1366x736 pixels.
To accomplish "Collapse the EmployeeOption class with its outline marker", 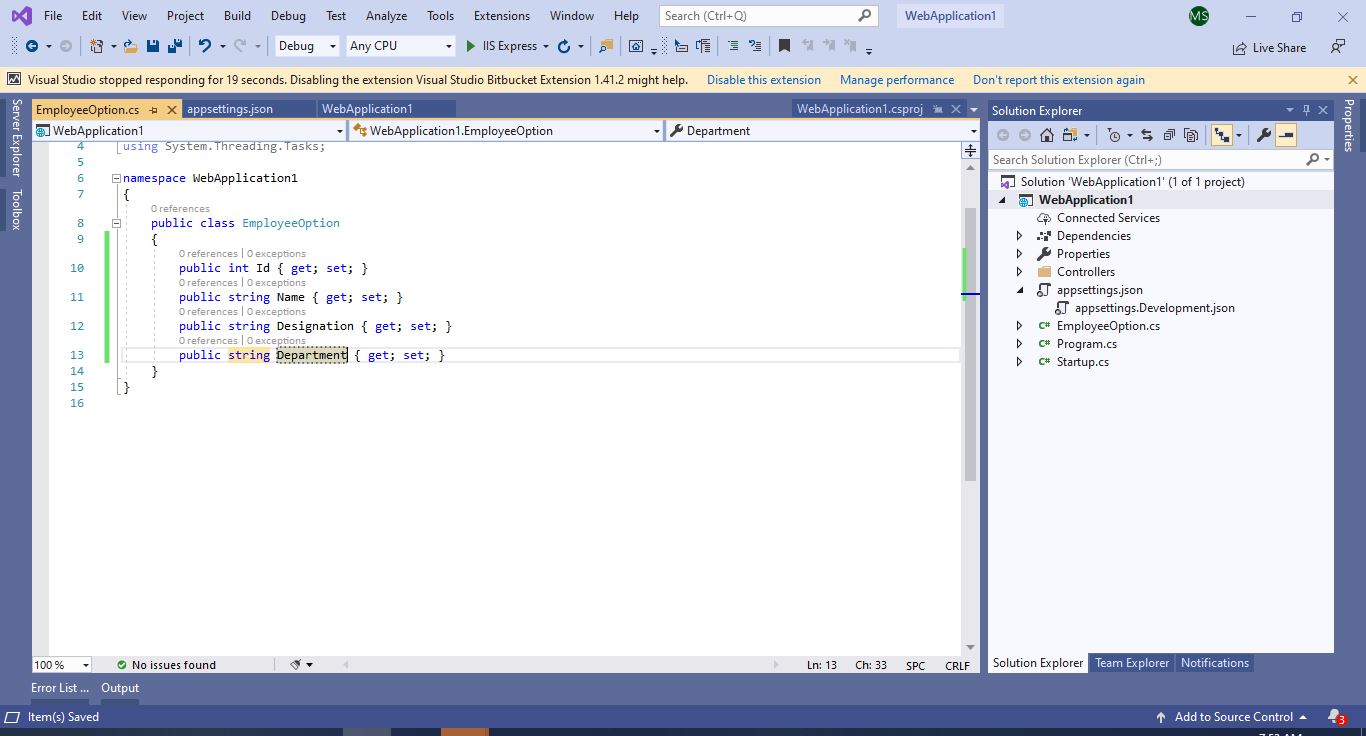I will tap(116, 222).
